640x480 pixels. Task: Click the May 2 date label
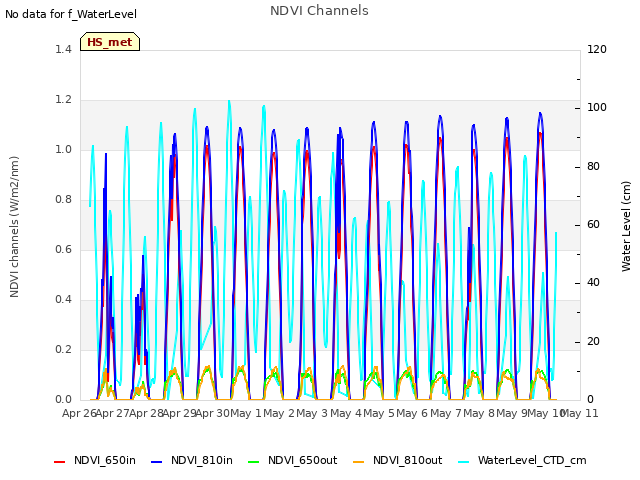click(279, 413)
